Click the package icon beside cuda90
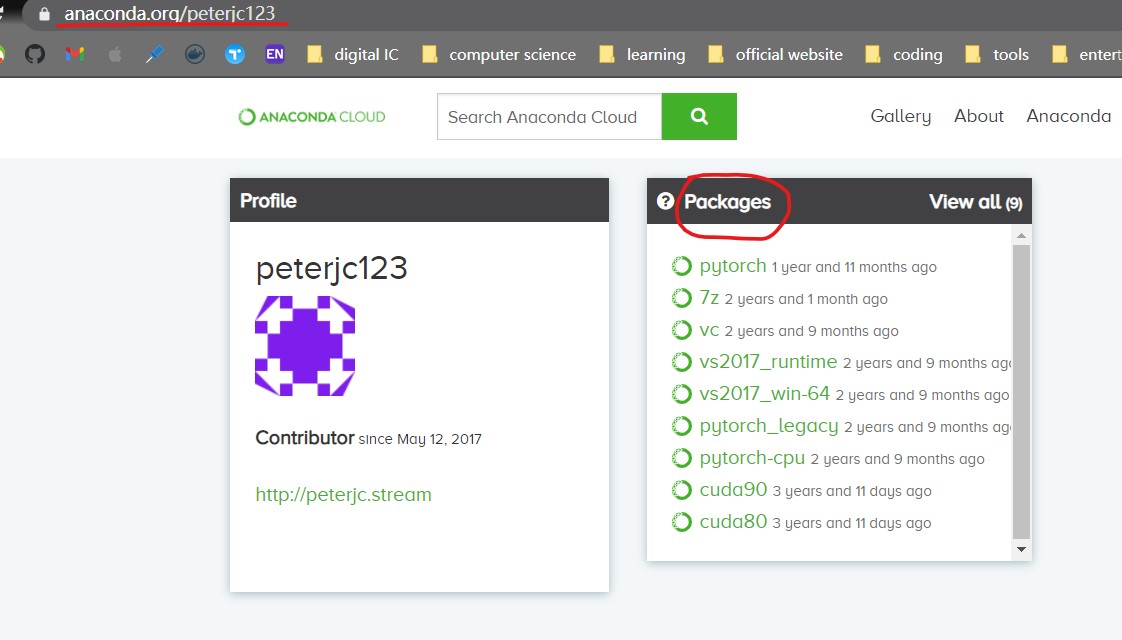The width and height of the screenshot is (1122, 640). pos(681,490)
